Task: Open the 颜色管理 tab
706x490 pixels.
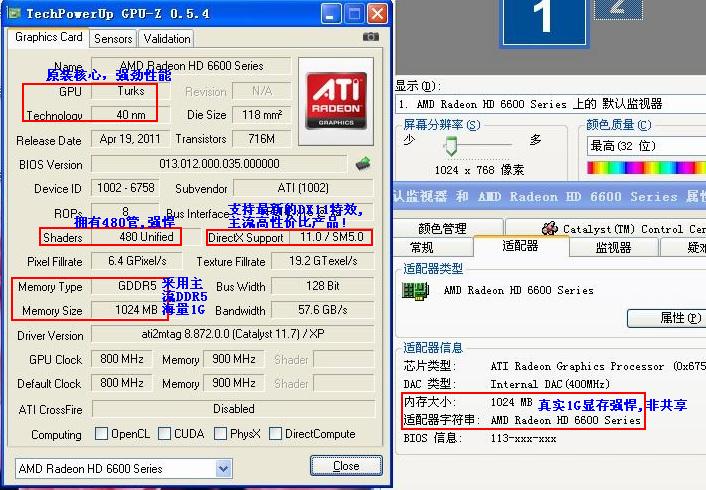Action: [x=448, y=228]
